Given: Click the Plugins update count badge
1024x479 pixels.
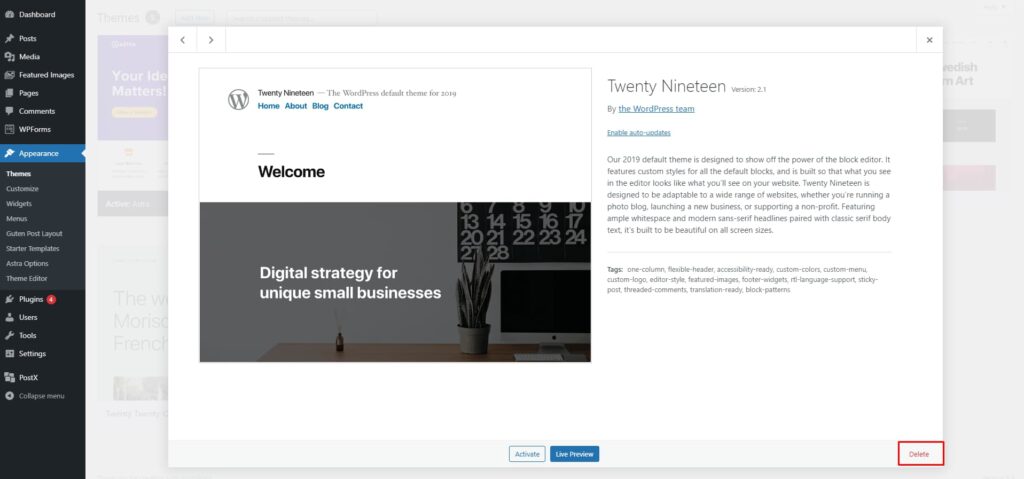Looking at the screenshot, I should (x=51, y=299).
